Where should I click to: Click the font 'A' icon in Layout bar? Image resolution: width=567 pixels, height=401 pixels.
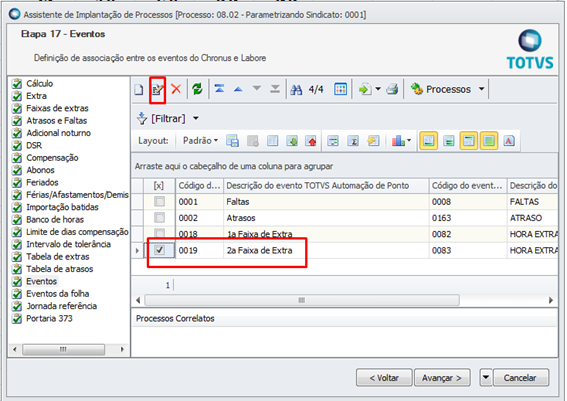[509, 141]
